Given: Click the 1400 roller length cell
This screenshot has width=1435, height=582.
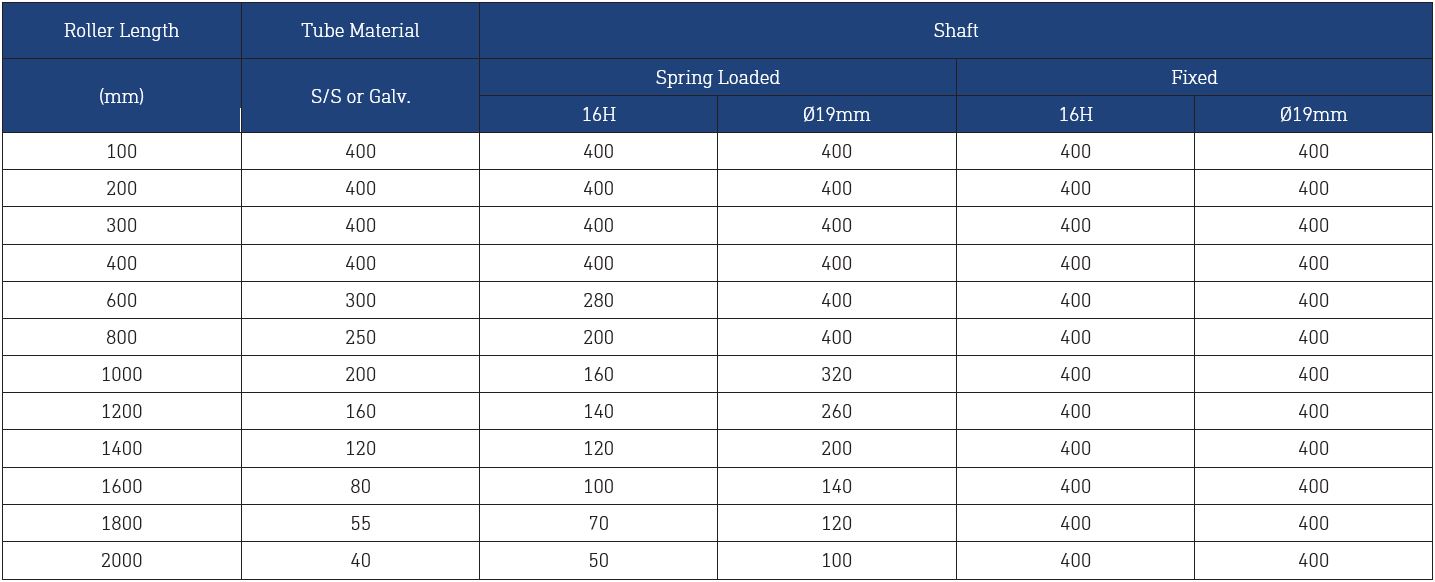Looking at the screenshot, I should coord(121,448).
